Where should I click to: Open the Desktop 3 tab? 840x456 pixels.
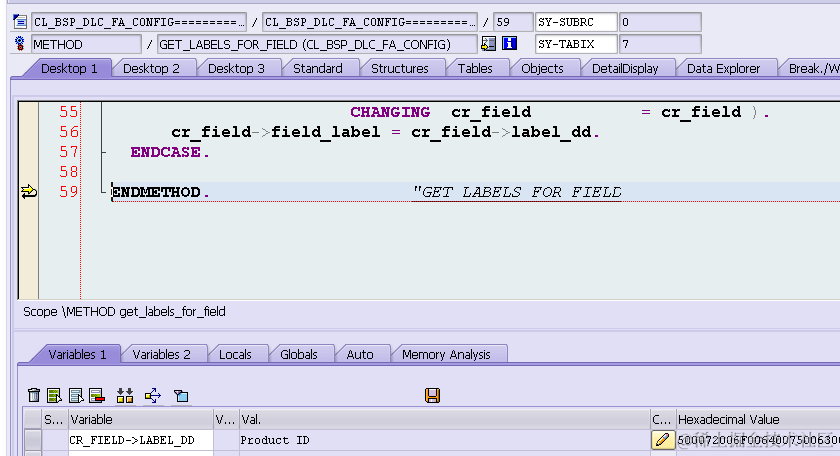236,69
